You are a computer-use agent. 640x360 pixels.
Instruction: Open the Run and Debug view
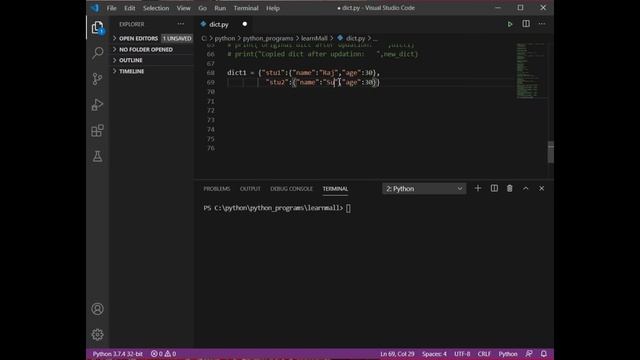(x=98, y=104)
